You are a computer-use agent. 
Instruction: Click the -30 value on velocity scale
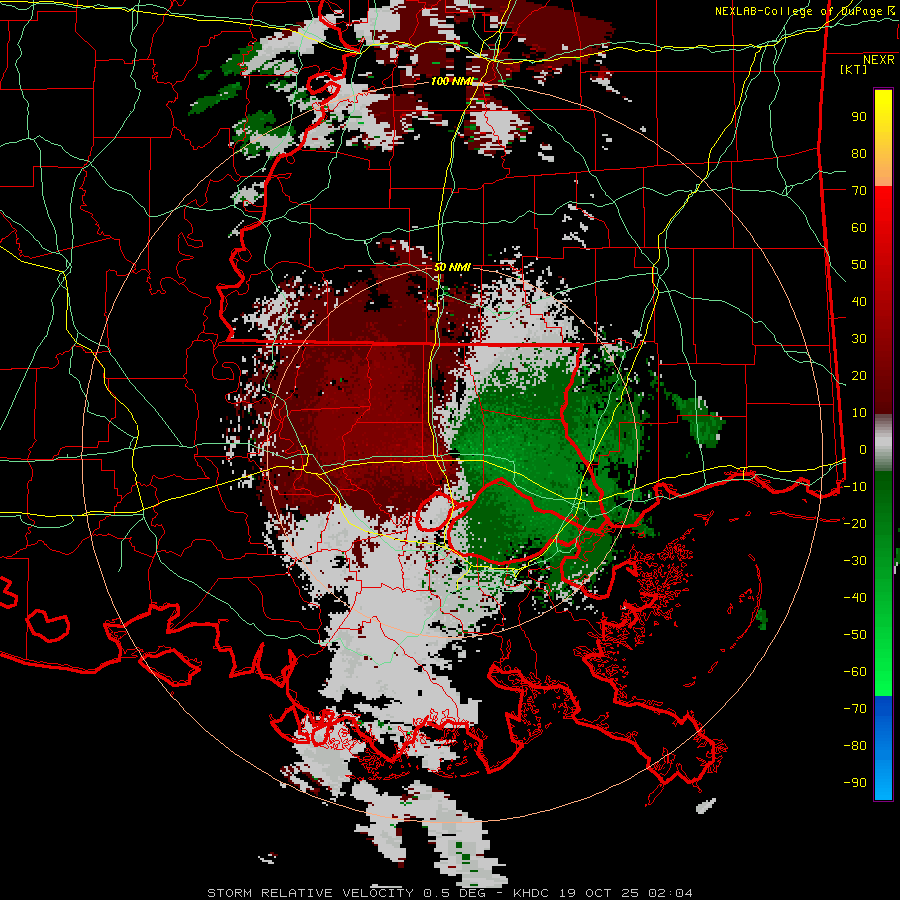click(855, 561)
